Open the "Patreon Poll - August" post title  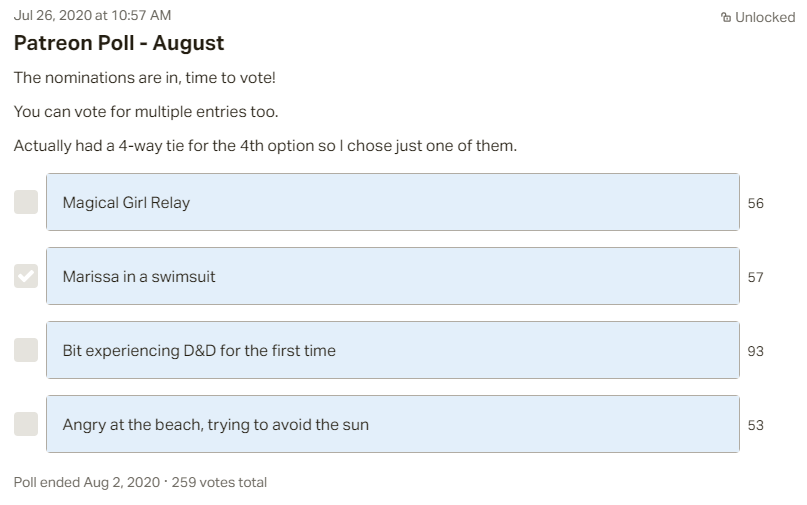pos(119,43)
